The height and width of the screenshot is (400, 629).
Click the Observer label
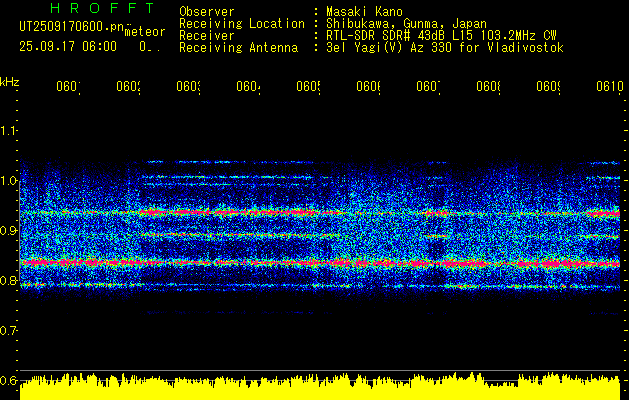(x=207, y=11)
